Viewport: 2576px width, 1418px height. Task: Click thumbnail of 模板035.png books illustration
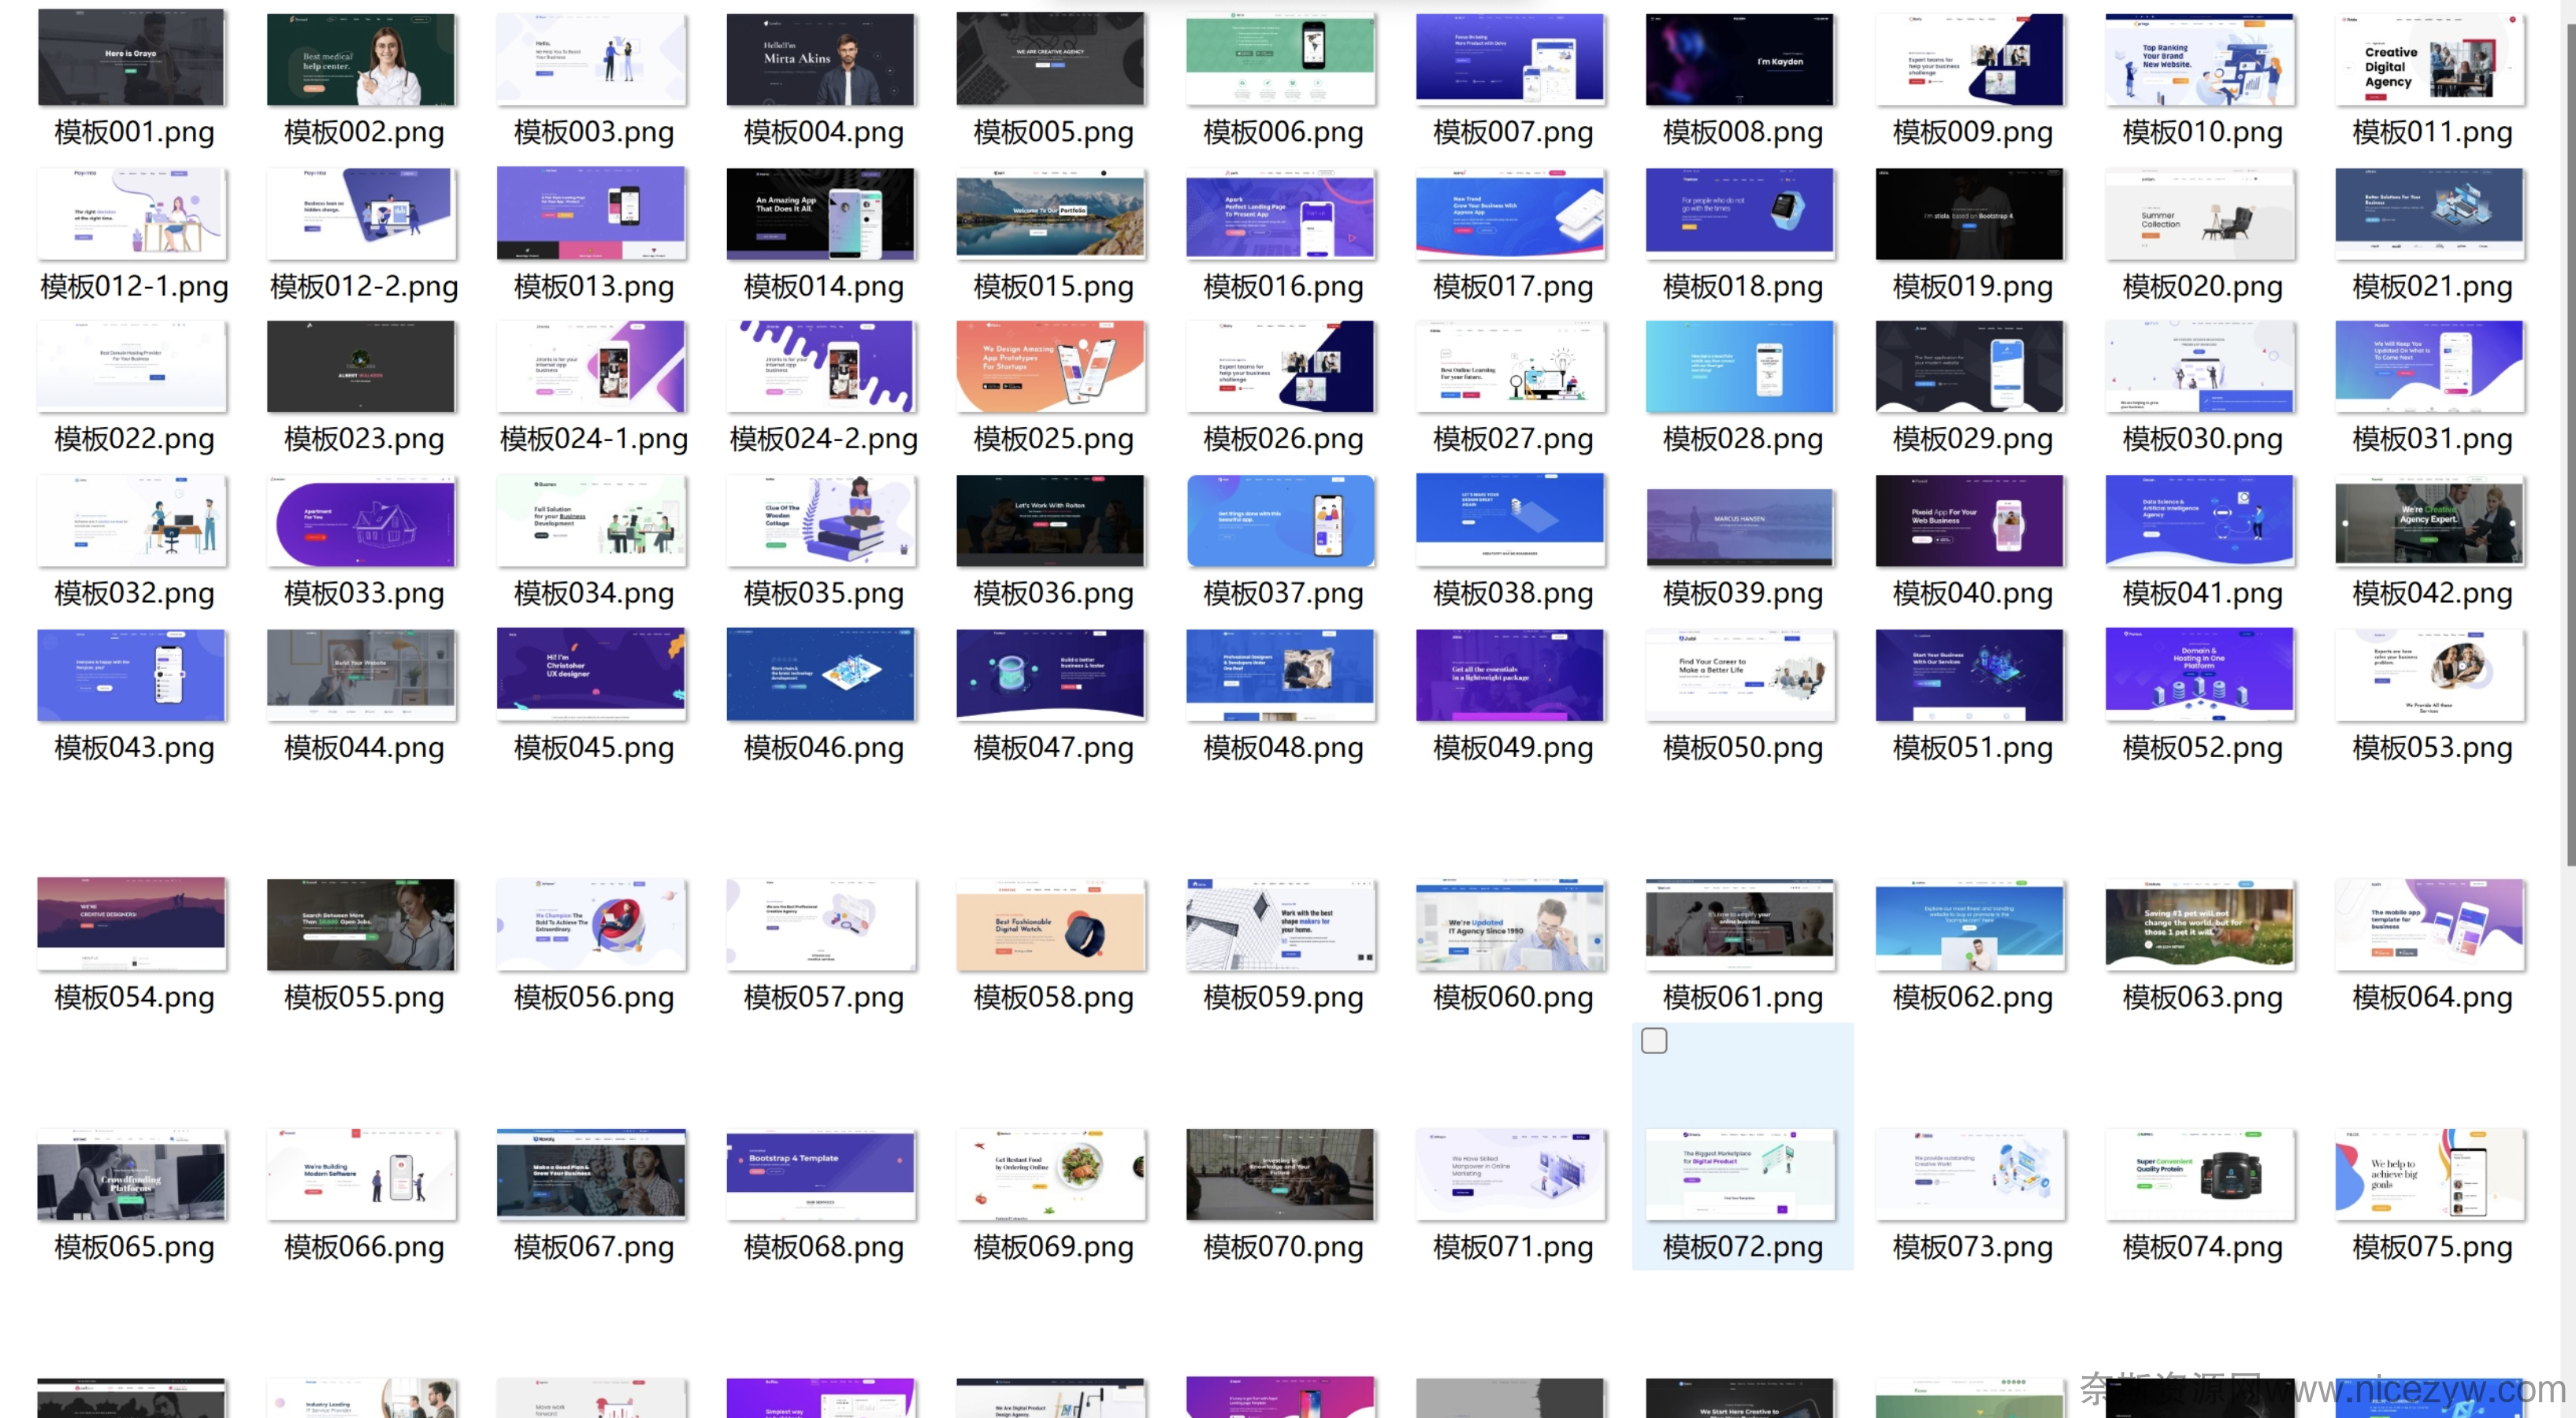click(x=821, y=521)
